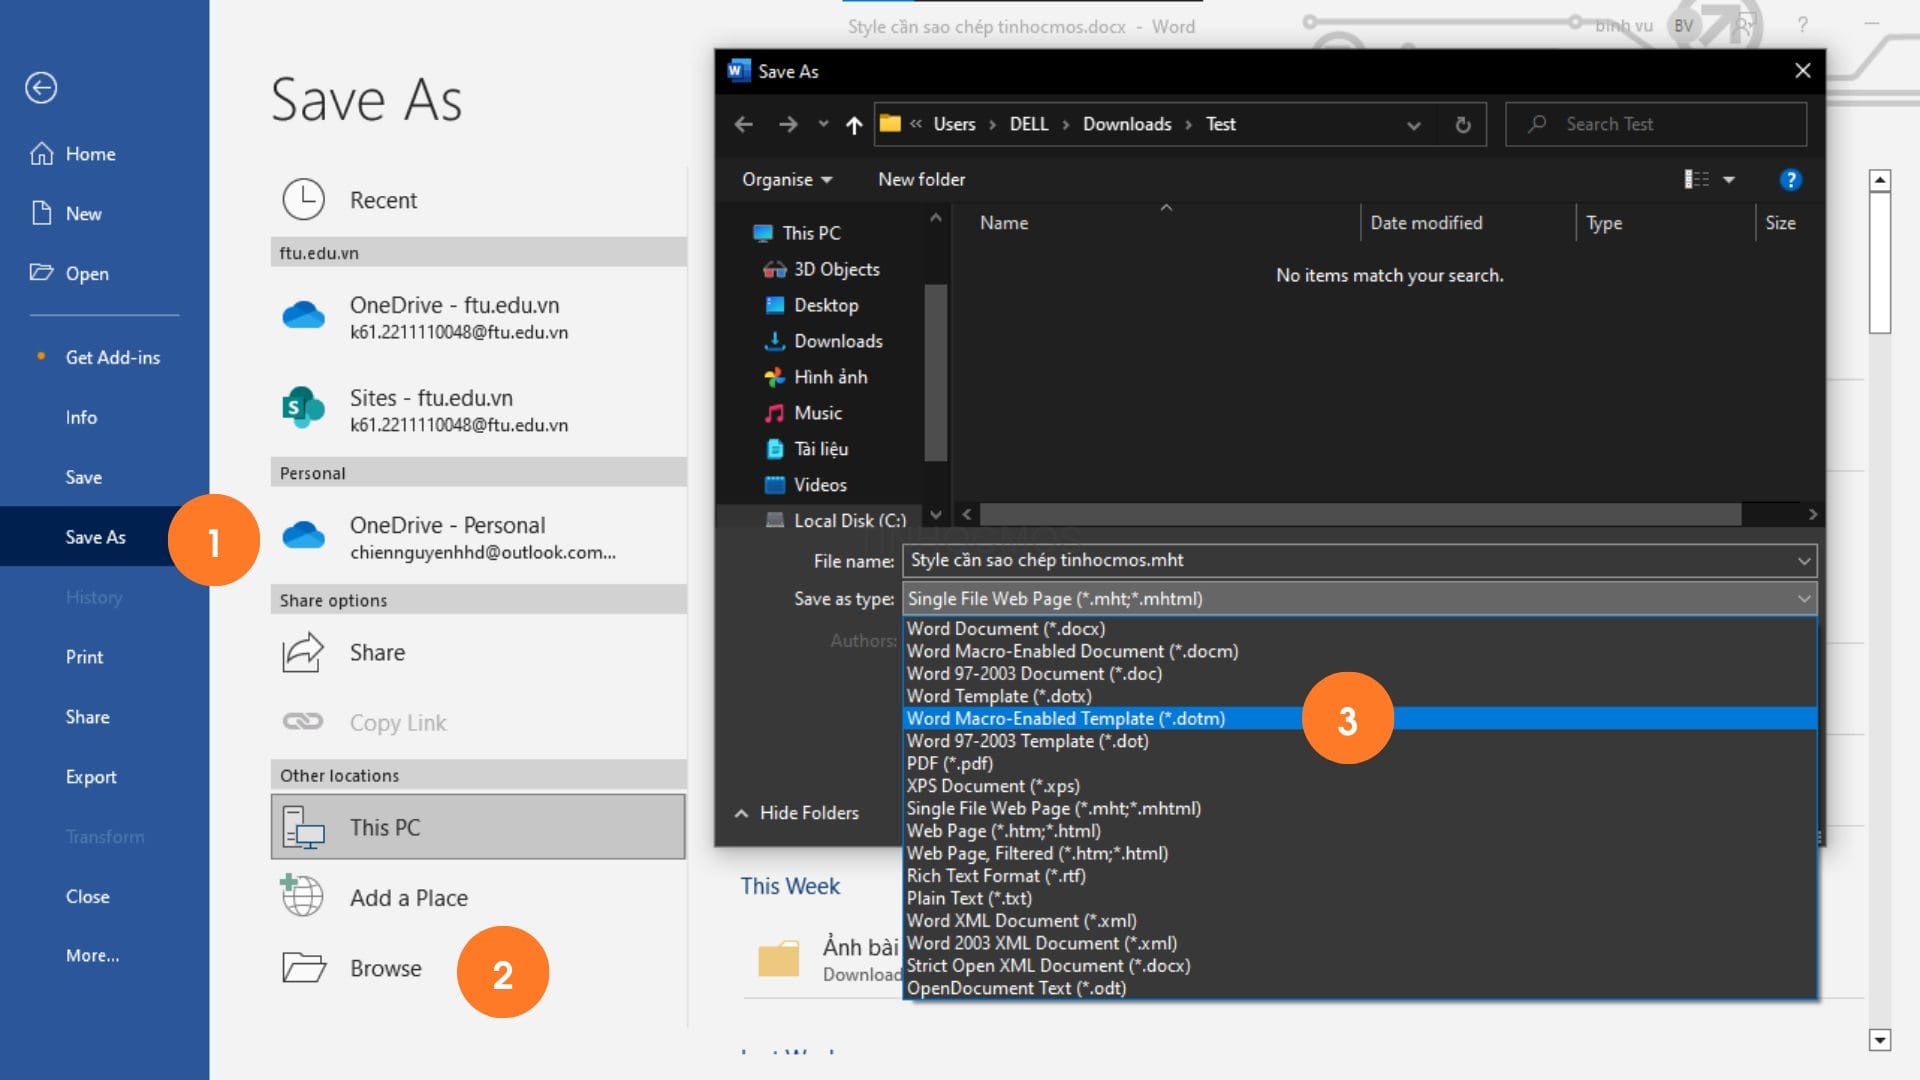Click This PC under Other locations
This screenshot has height=1080, width=1920.
click(478, 827)
